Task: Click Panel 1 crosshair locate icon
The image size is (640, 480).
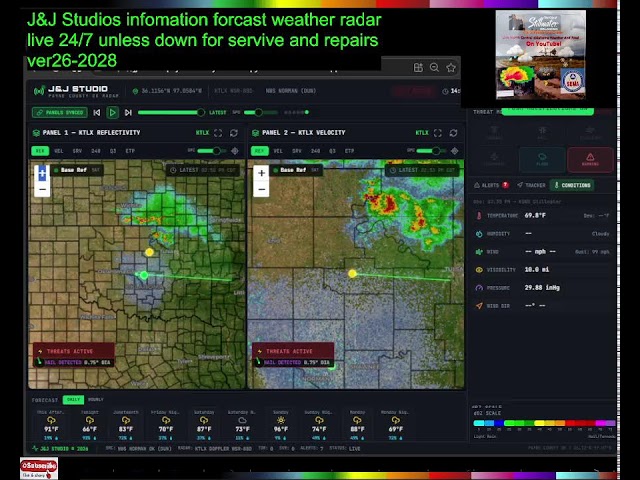Action: point(235,151)
